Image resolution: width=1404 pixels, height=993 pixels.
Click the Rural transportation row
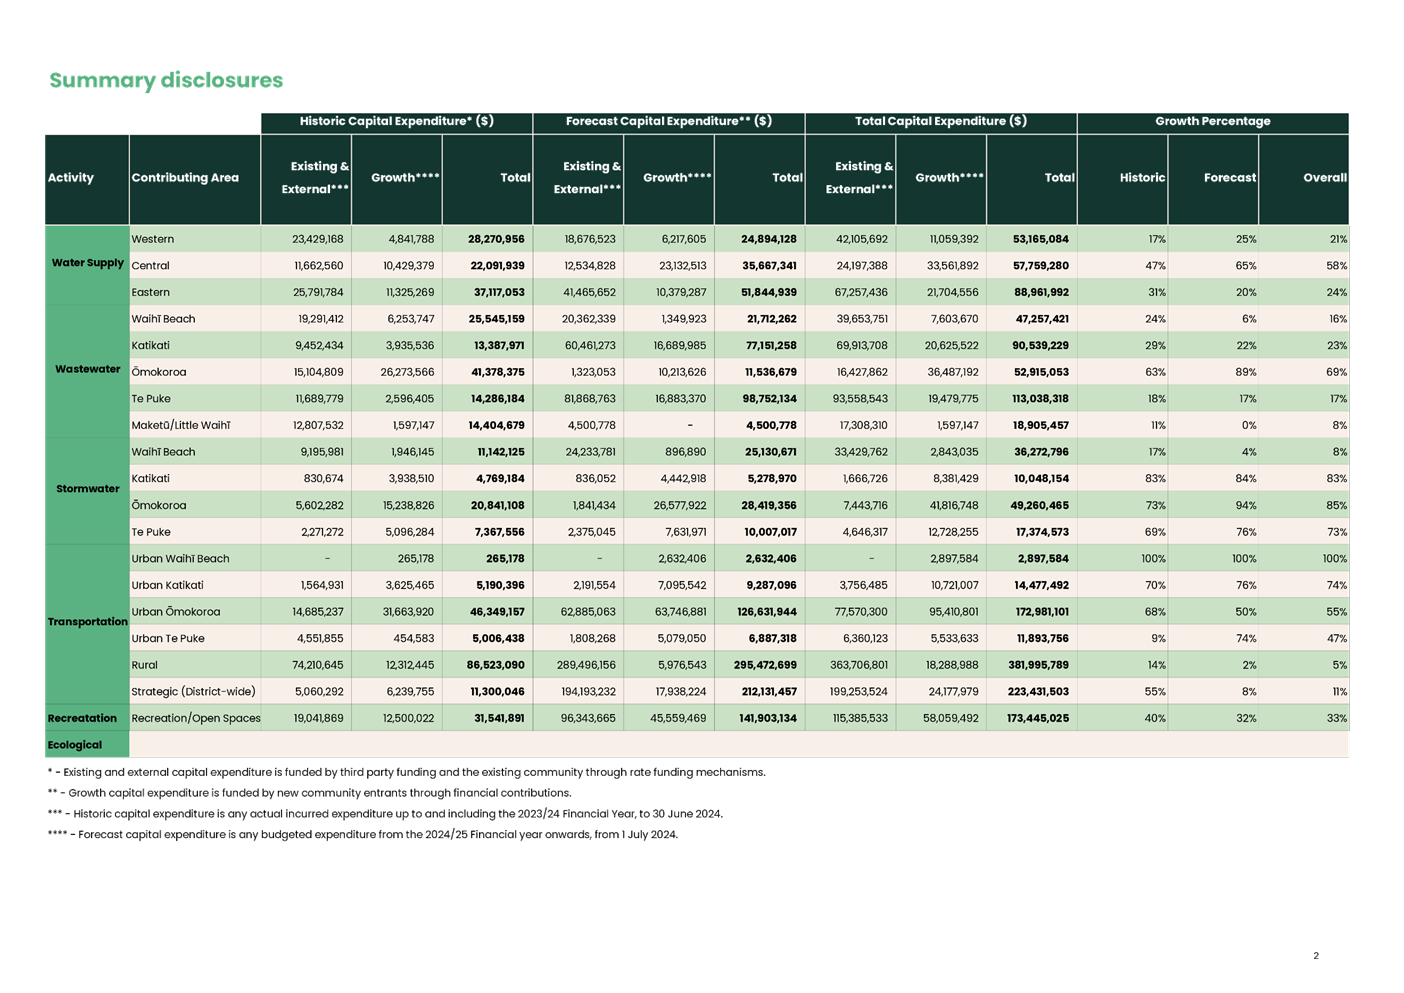(x=152, y=664)
